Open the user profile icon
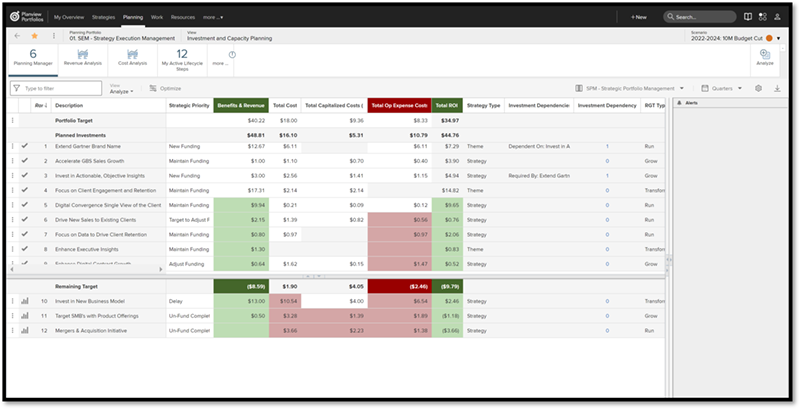This screenshot has height=409, width=800. [777, 17]
